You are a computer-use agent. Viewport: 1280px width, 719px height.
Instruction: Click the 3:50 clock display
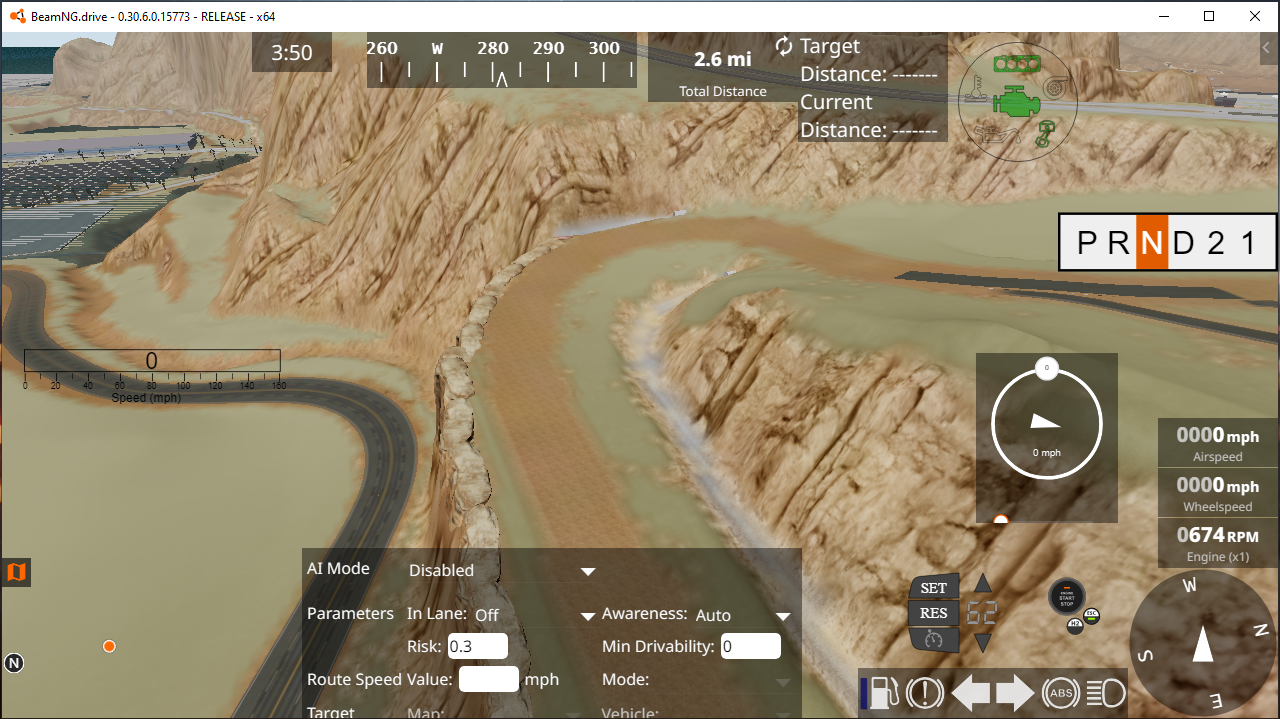coord(291,53)
